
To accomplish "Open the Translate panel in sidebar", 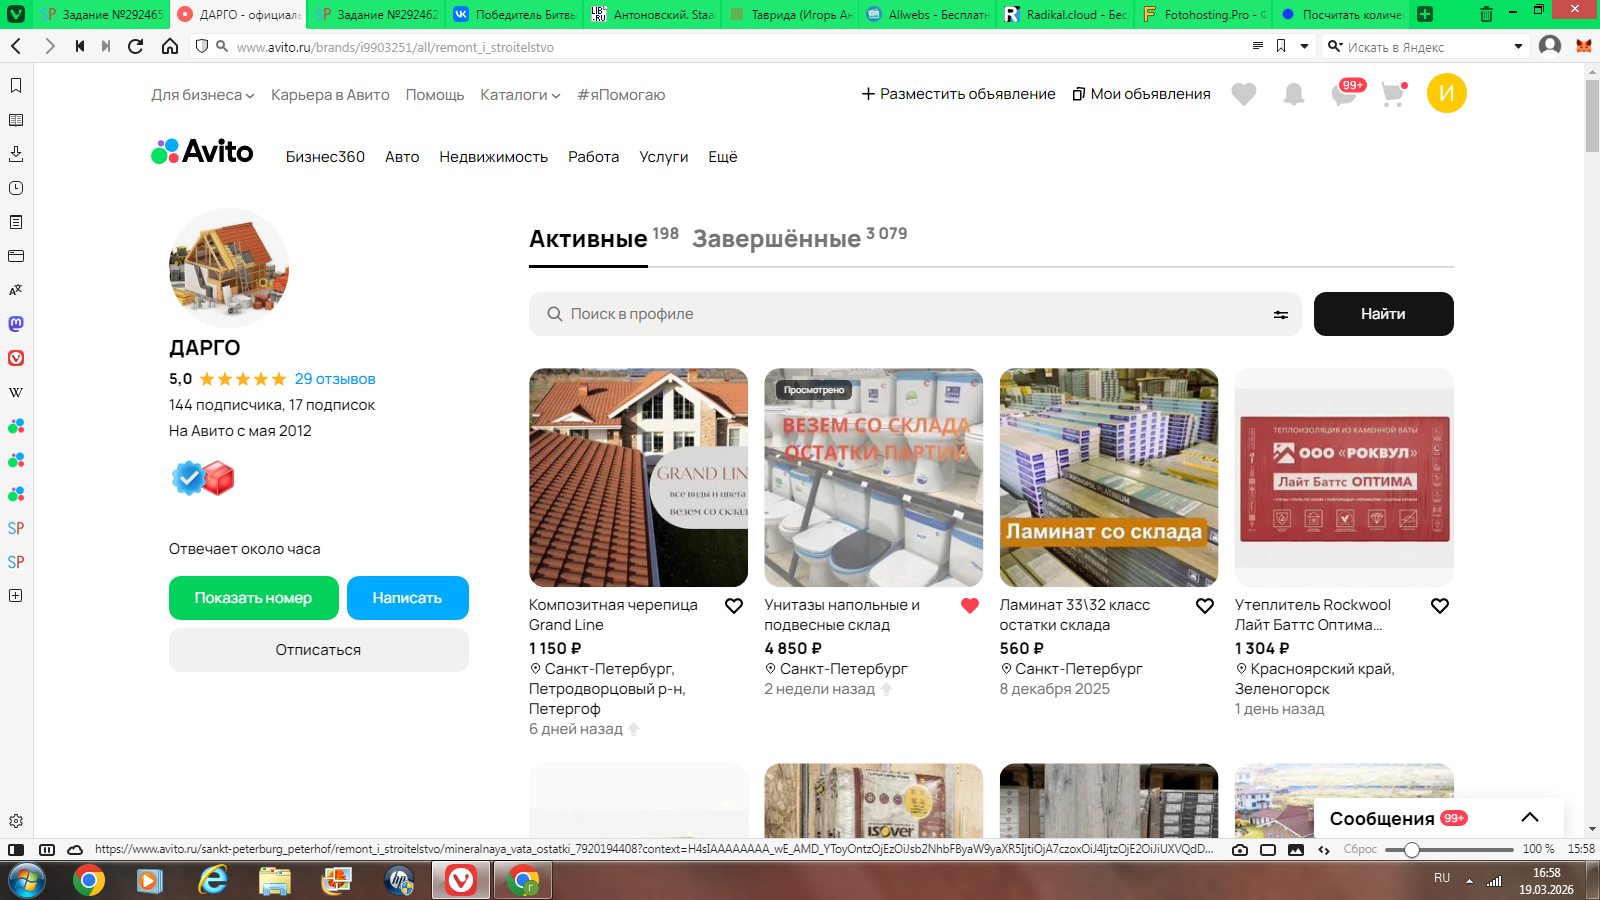I will coord(16,290).
